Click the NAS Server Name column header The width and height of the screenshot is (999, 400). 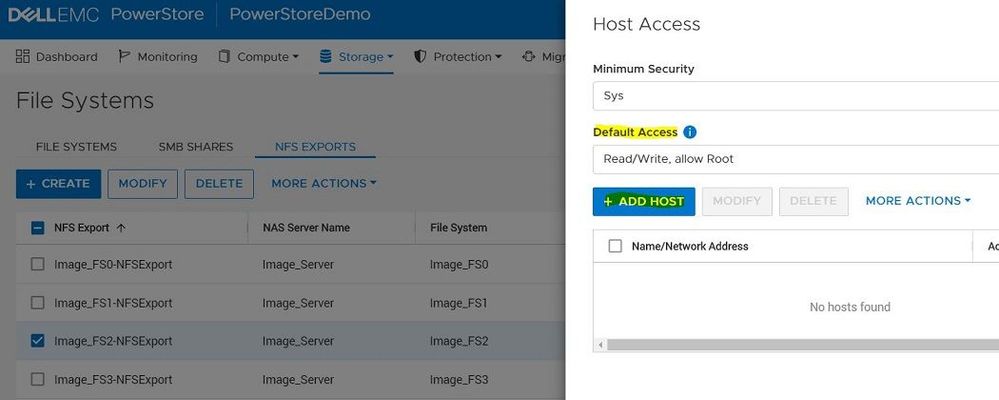pyautogui.click(x=306, y=227)
